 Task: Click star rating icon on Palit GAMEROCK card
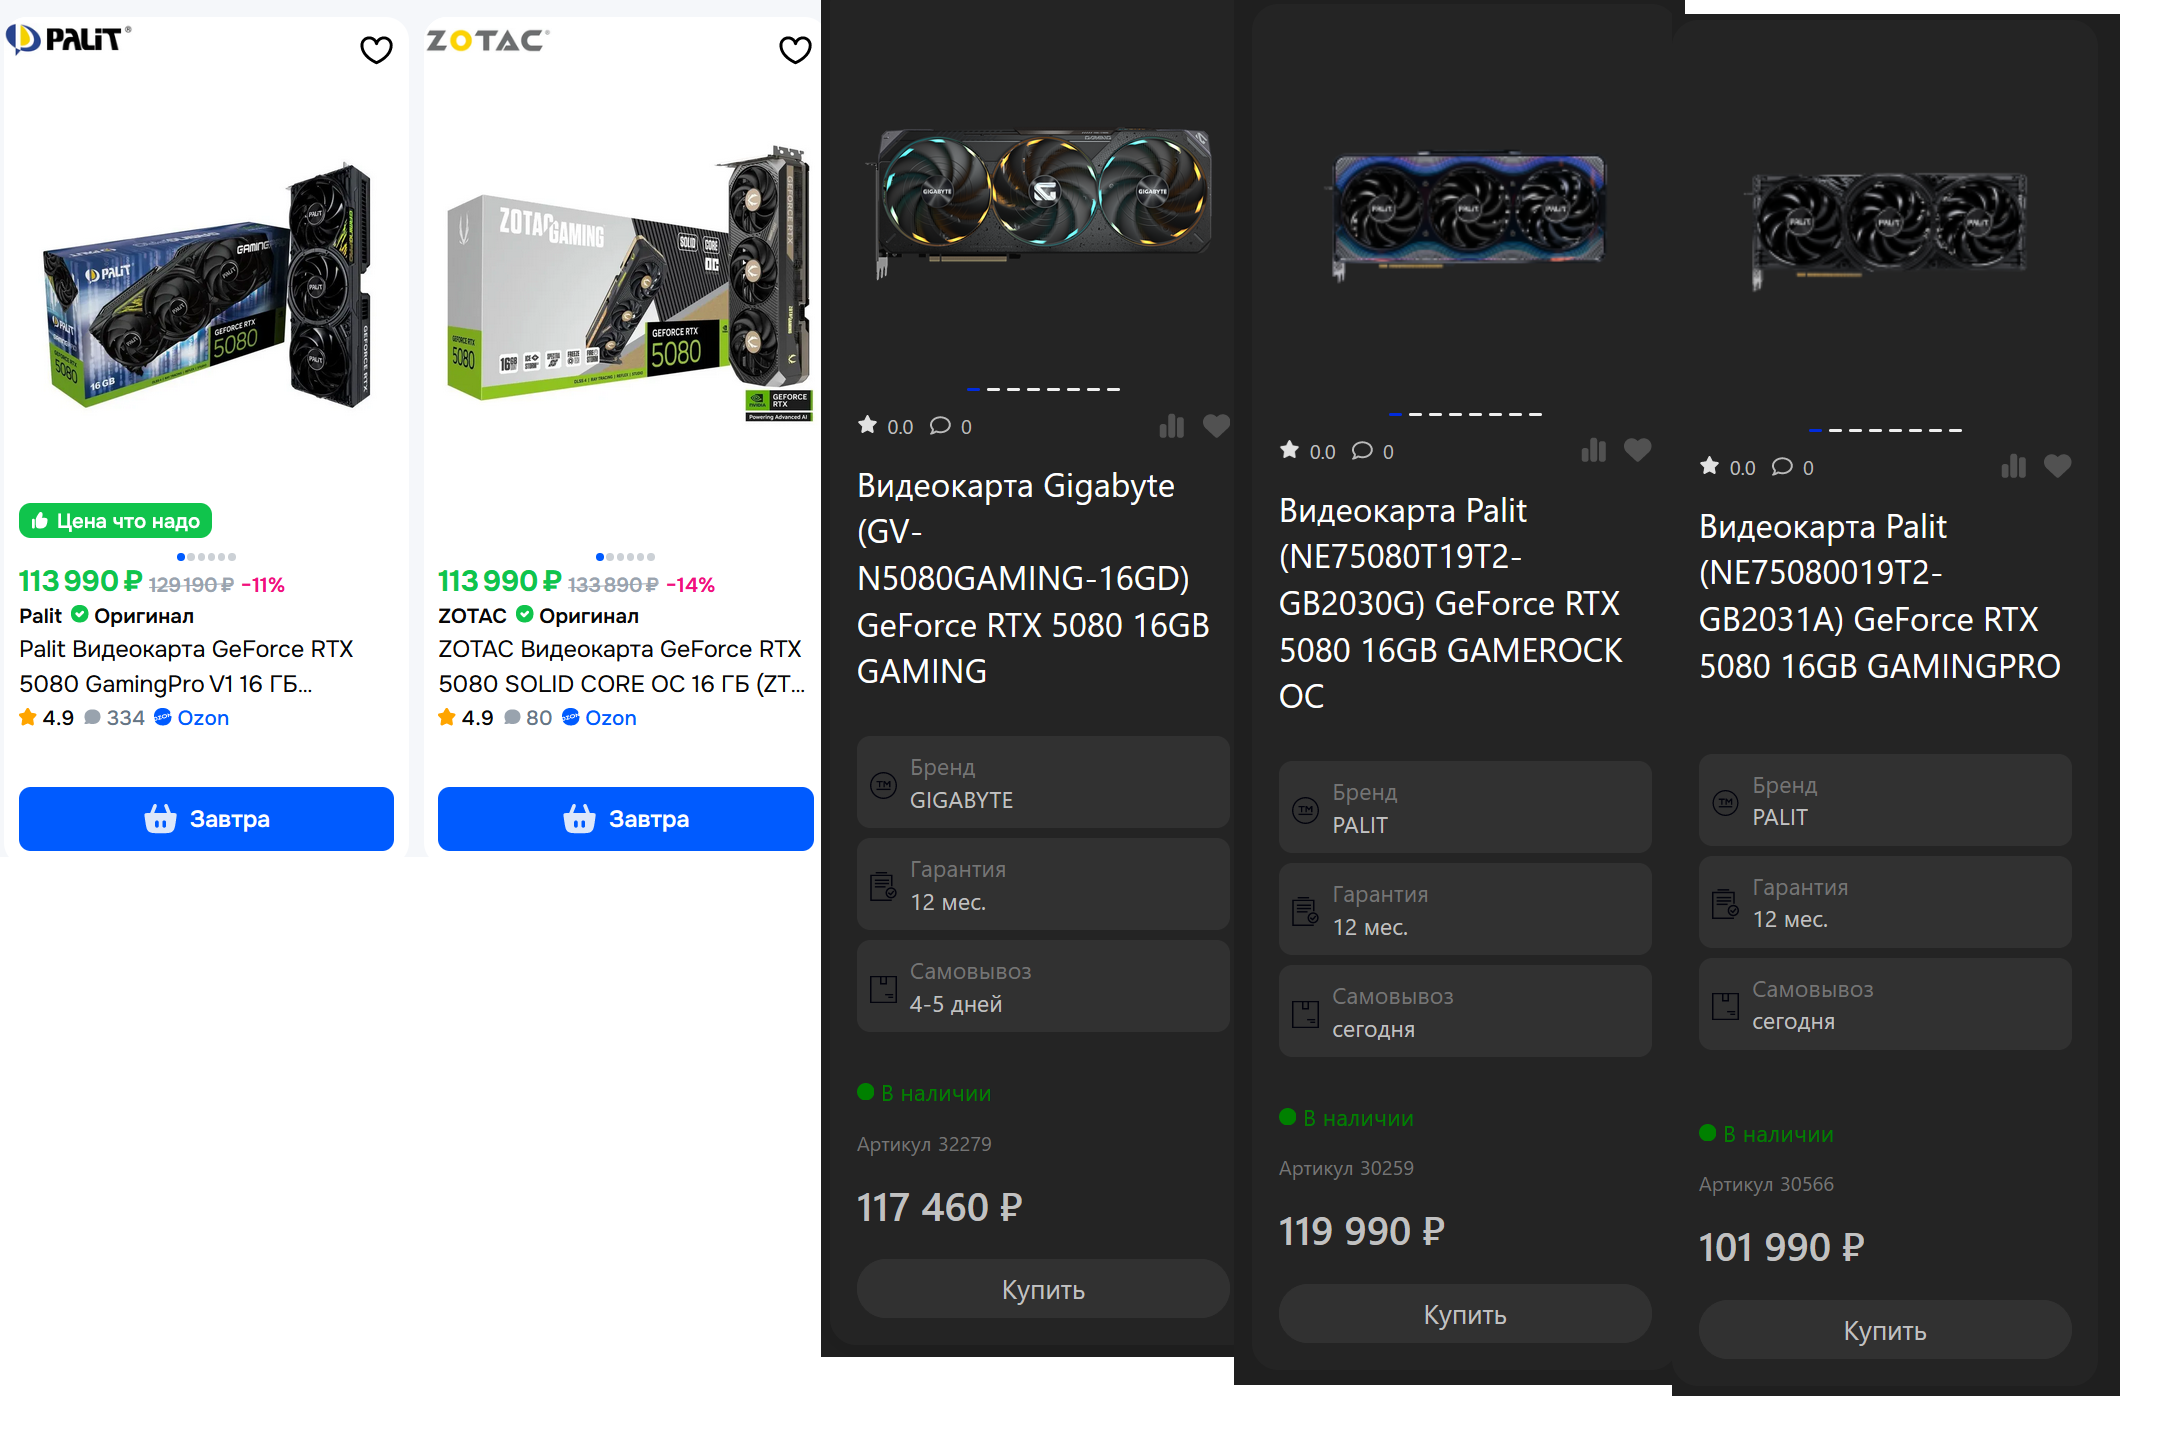coord(1290,451)
